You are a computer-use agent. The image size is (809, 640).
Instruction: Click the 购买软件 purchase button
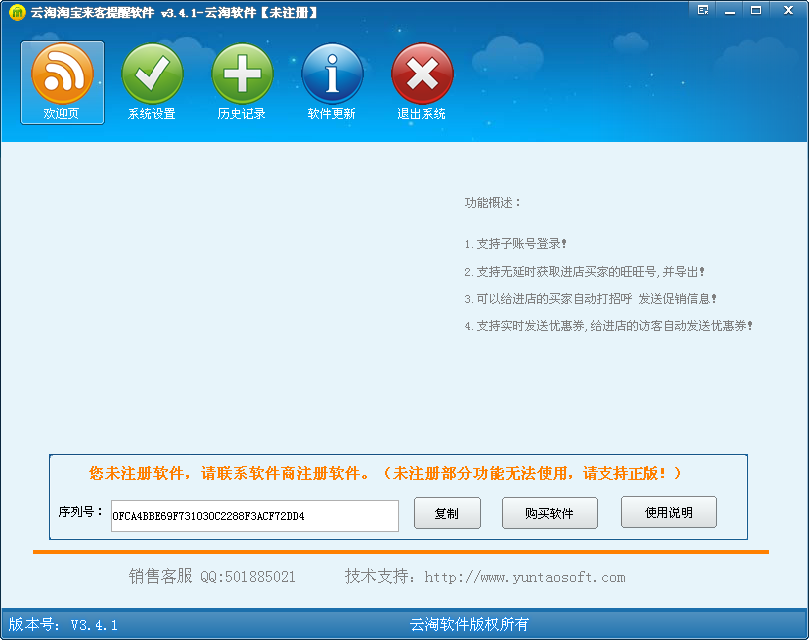tap(549, 513)
